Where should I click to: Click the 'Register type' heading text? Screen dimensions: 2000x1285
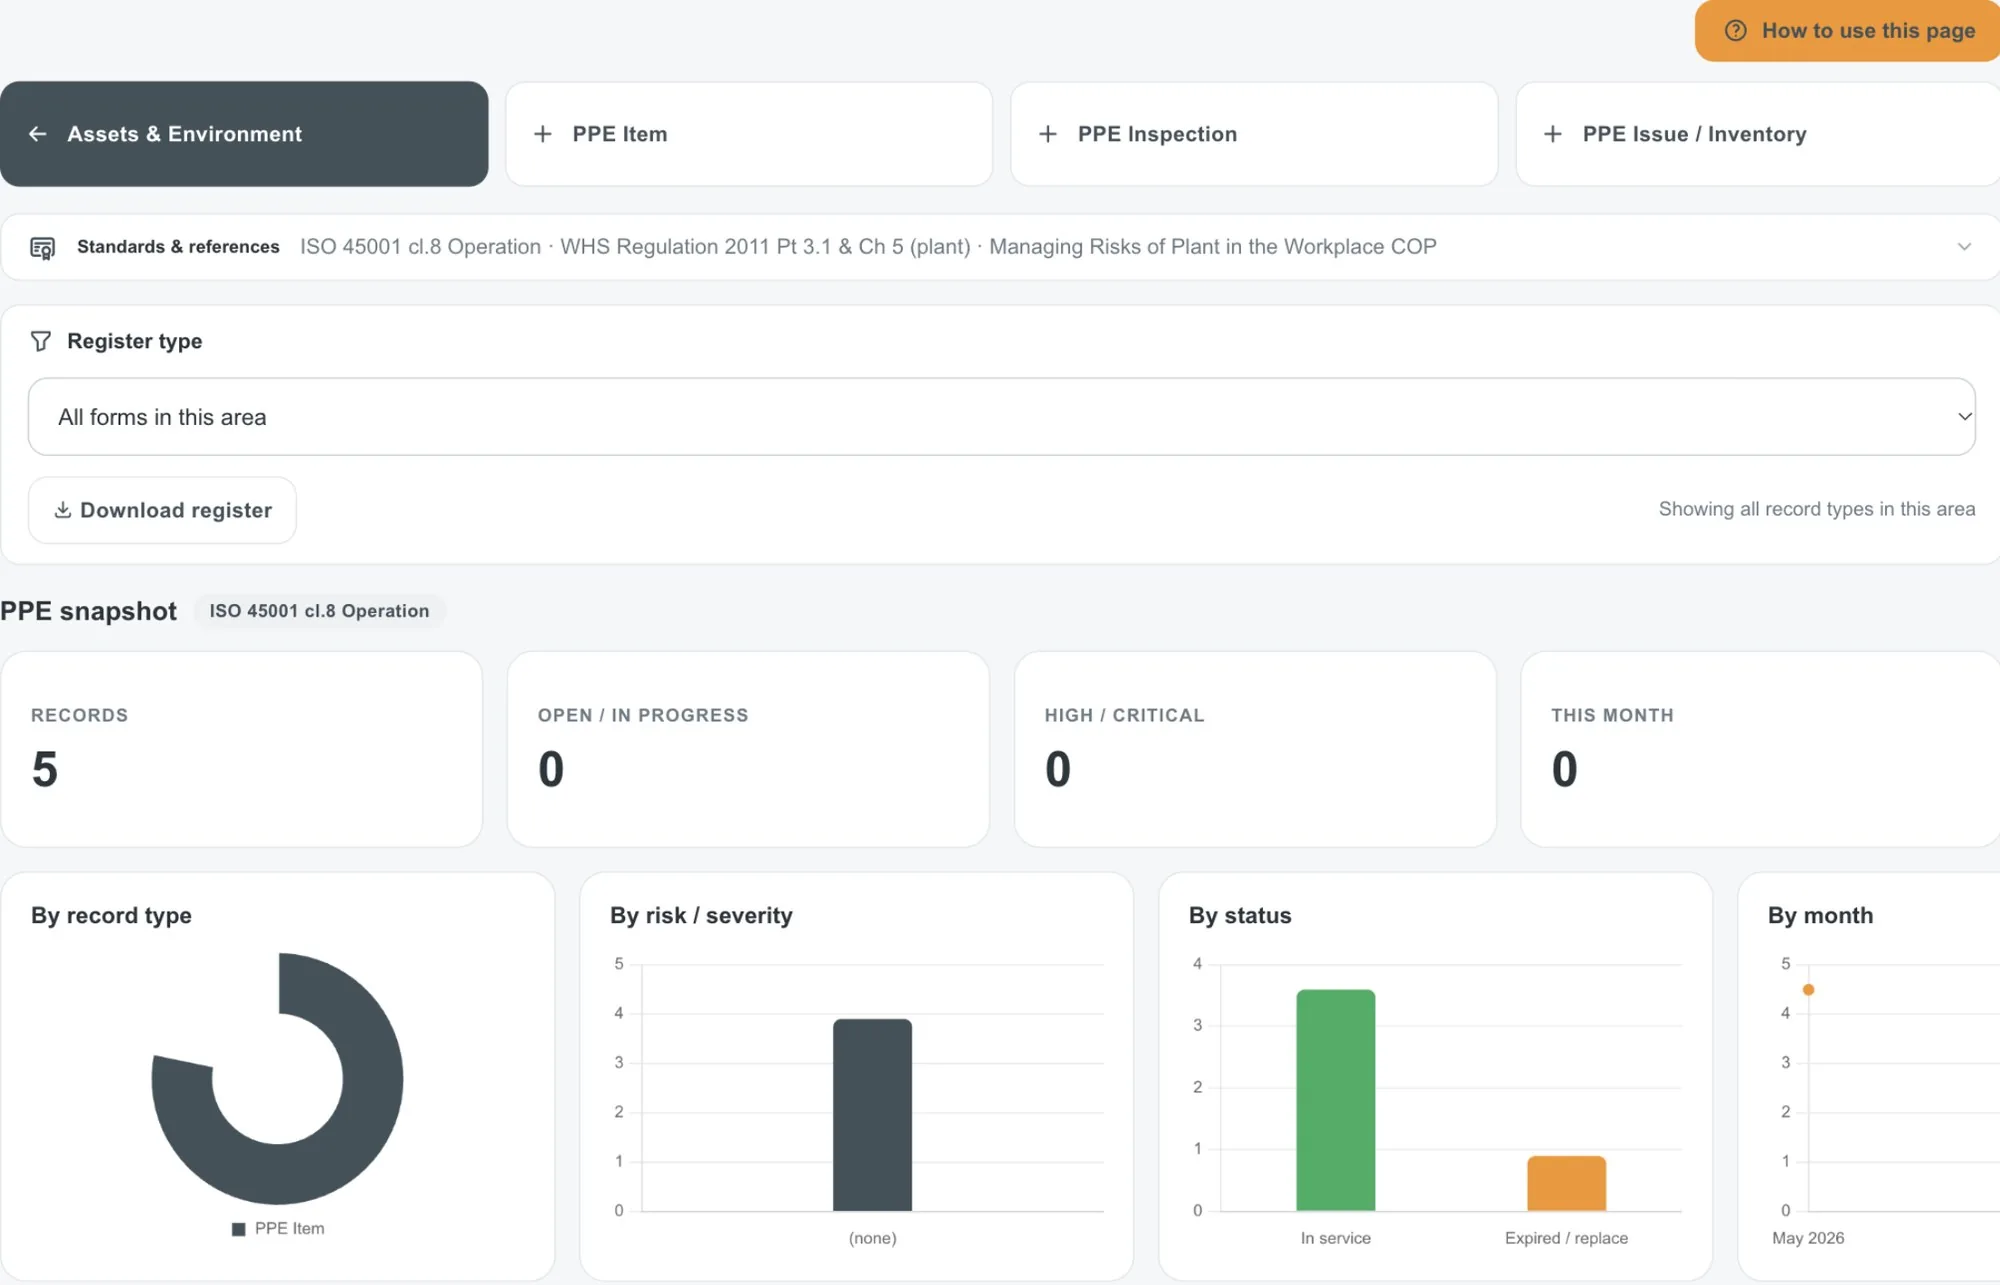(x=134, y=342)
